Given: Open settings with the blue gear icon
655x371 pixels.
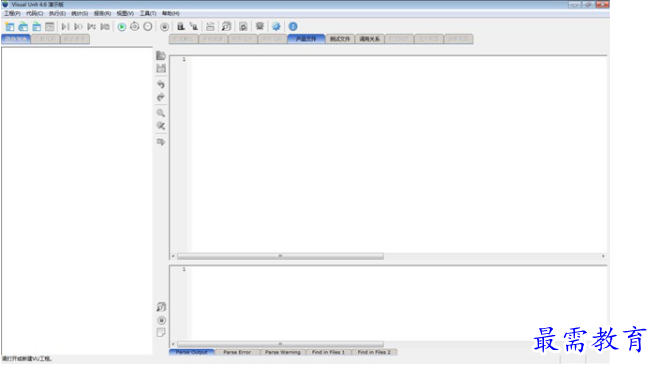Looking at the screenshot, I should point(276,27).
